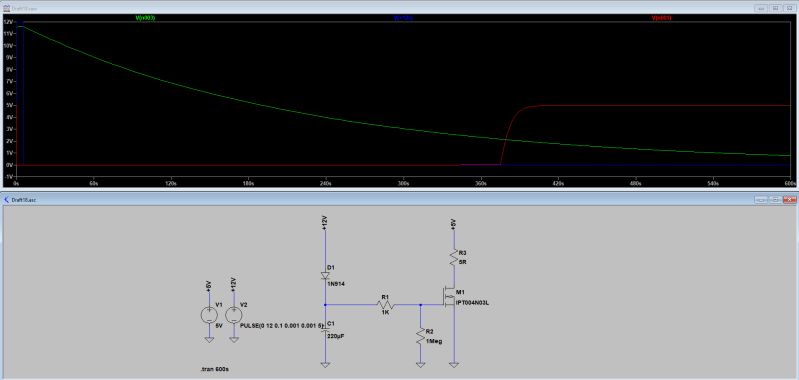The width and height of the screenshot is (799, 380).
Task: Select the D1 diode symbol
Action: (x=326, y=276)
